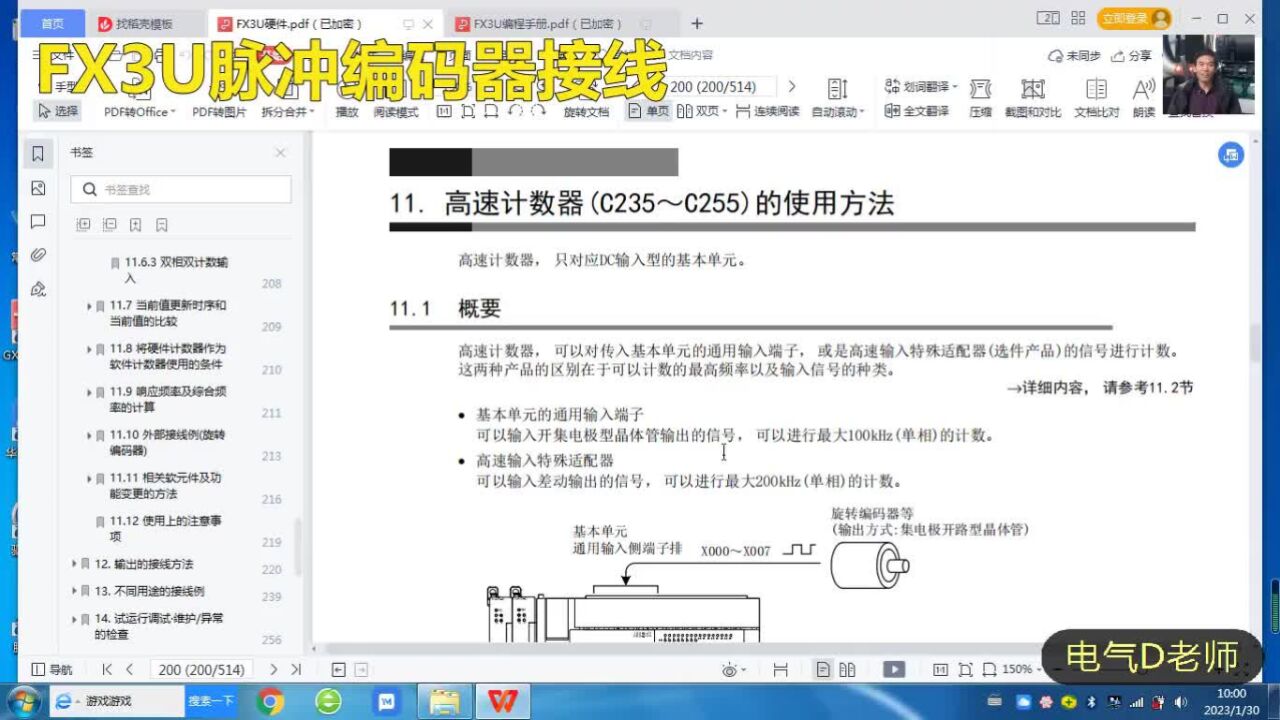Click blue floating assistant icon
The image size is (1280, 720).
[1230, 155]
